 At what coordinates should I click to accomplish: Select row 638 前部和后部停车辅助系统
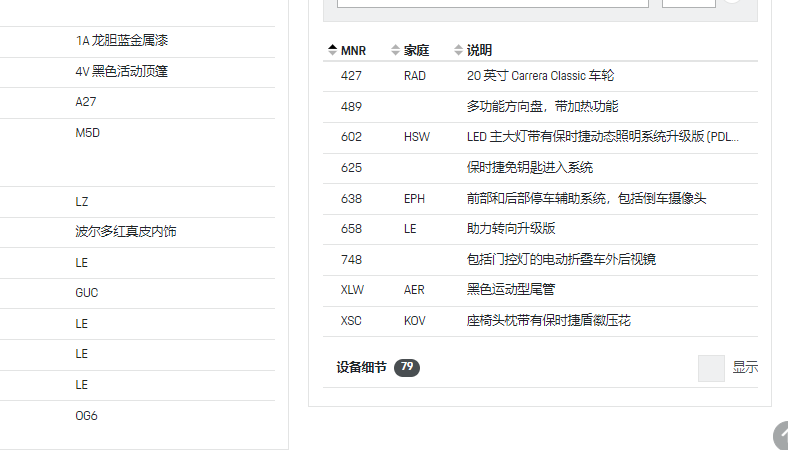point(540,199)
